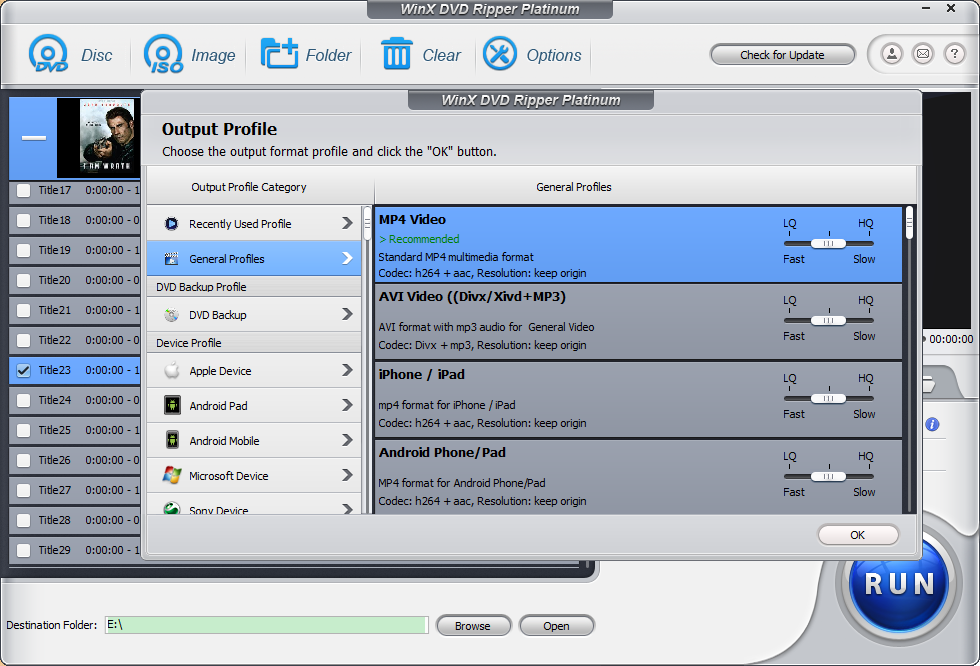The height and width of the screenshot is (666, 980).
Task: Expand General Profiles chevron
Action: click(x=348, y=258)
